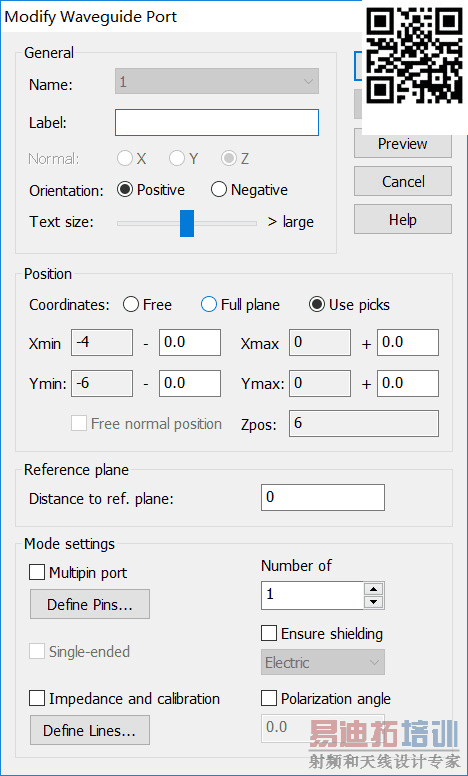The height and width of the screenshot is (776, 468).
Task: Click the Text size slider handle
Action: [187, 223]
